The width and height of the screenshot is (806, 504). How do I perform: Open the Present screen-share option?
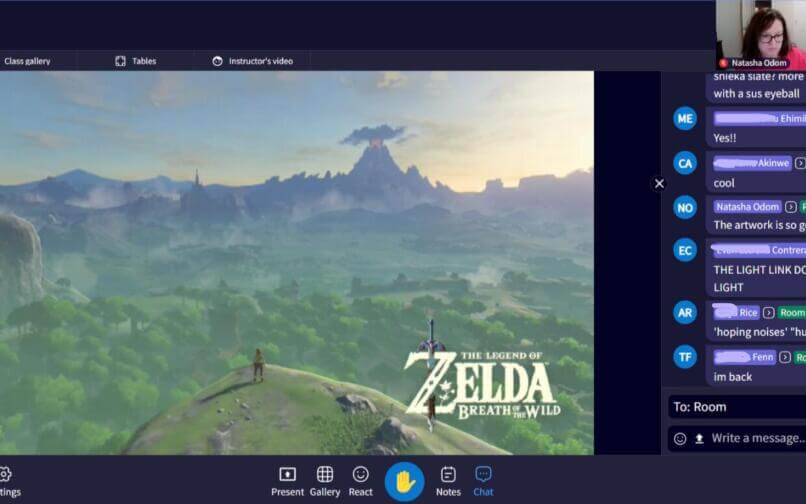pos(287,481)
